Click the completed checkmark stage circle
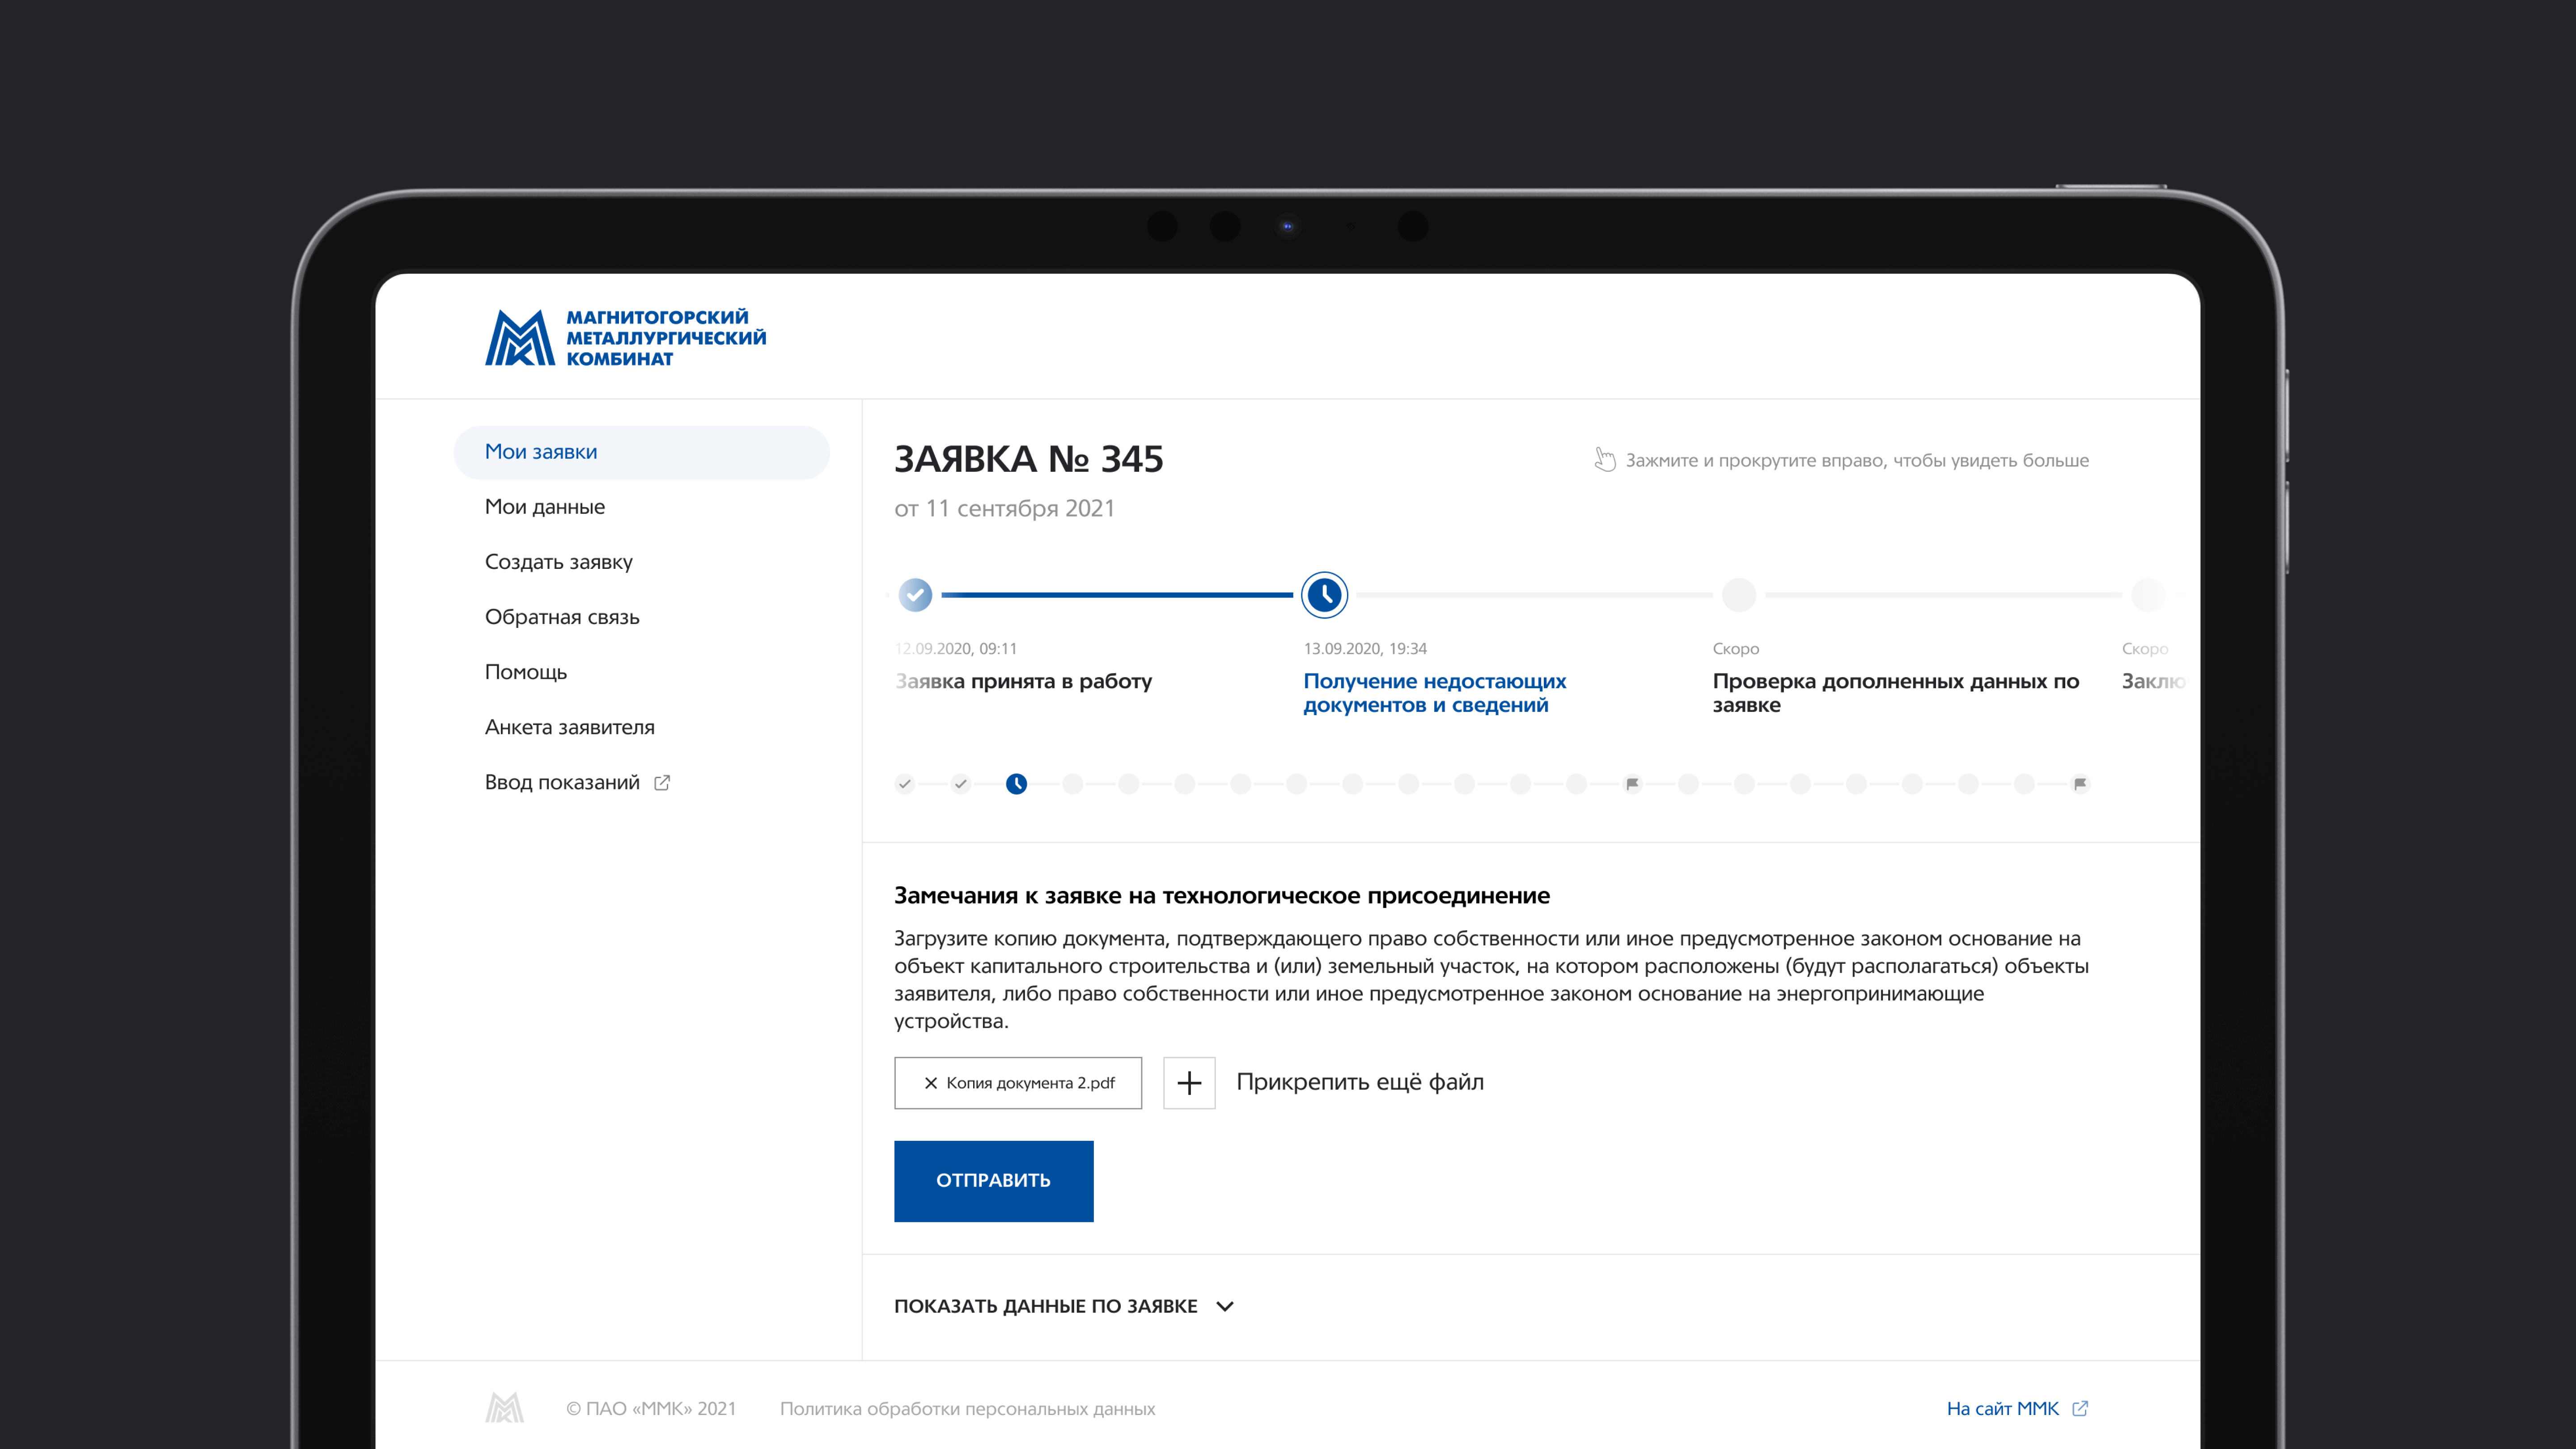 point(915,595)
